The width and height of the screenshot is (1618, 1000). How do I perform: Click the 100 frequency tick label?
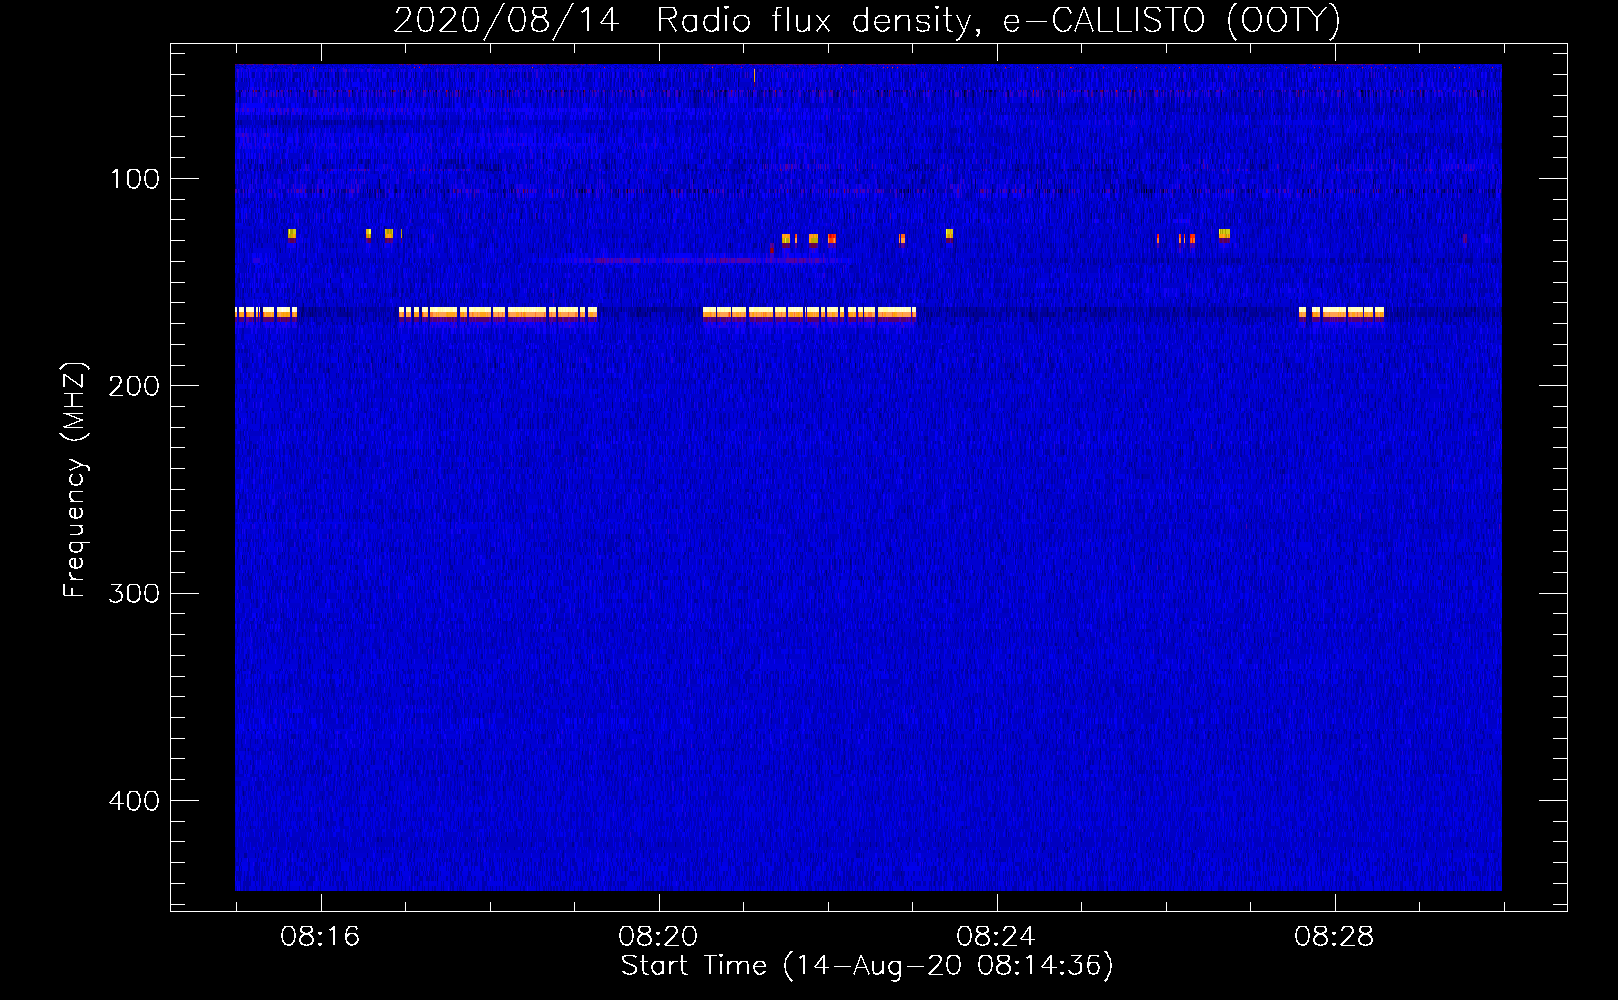(134, 179)
